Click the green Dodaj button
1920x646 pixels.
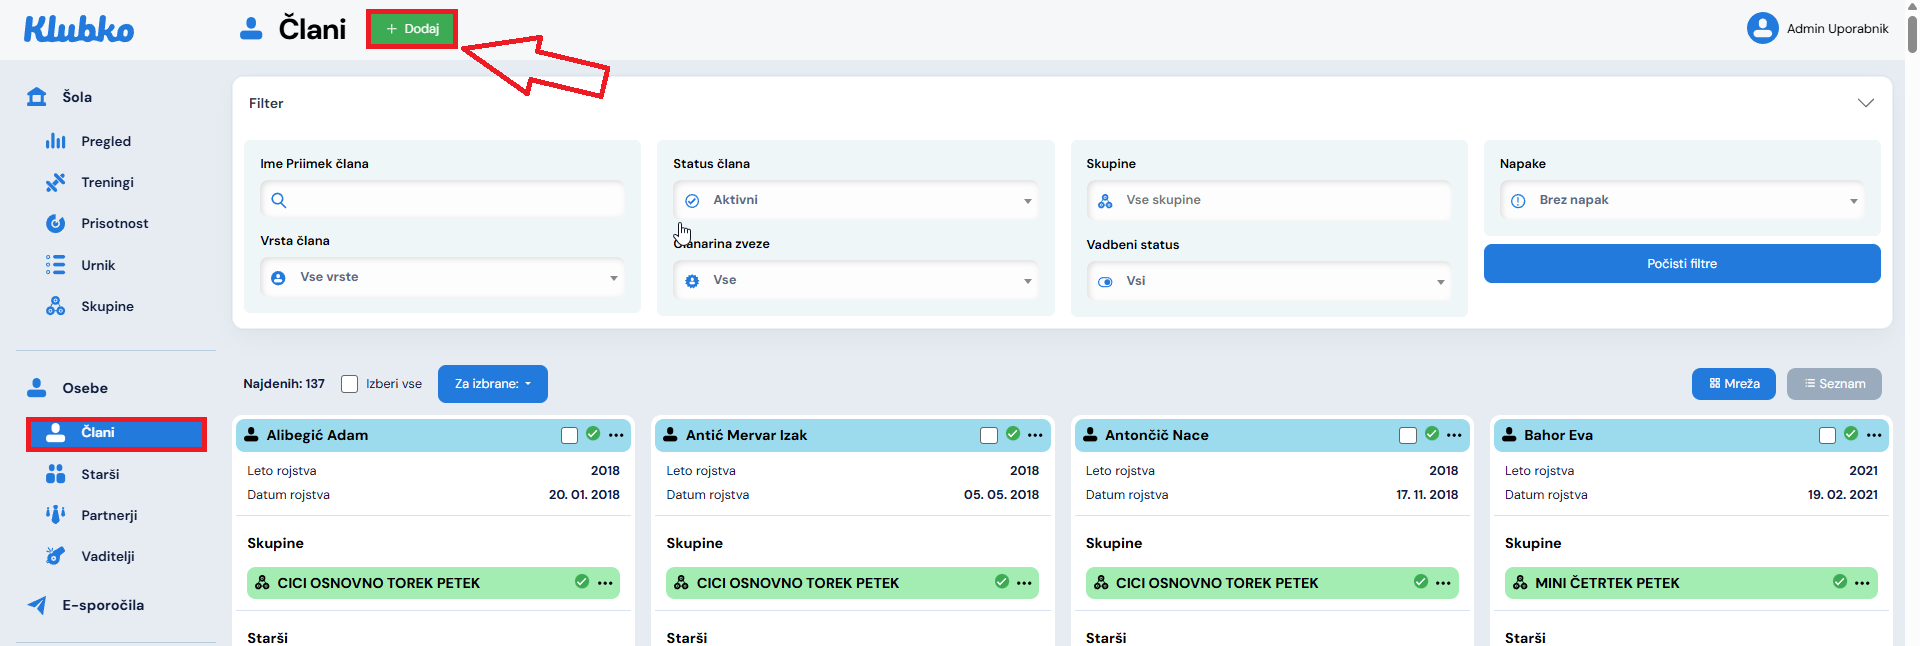pos(412,29)
